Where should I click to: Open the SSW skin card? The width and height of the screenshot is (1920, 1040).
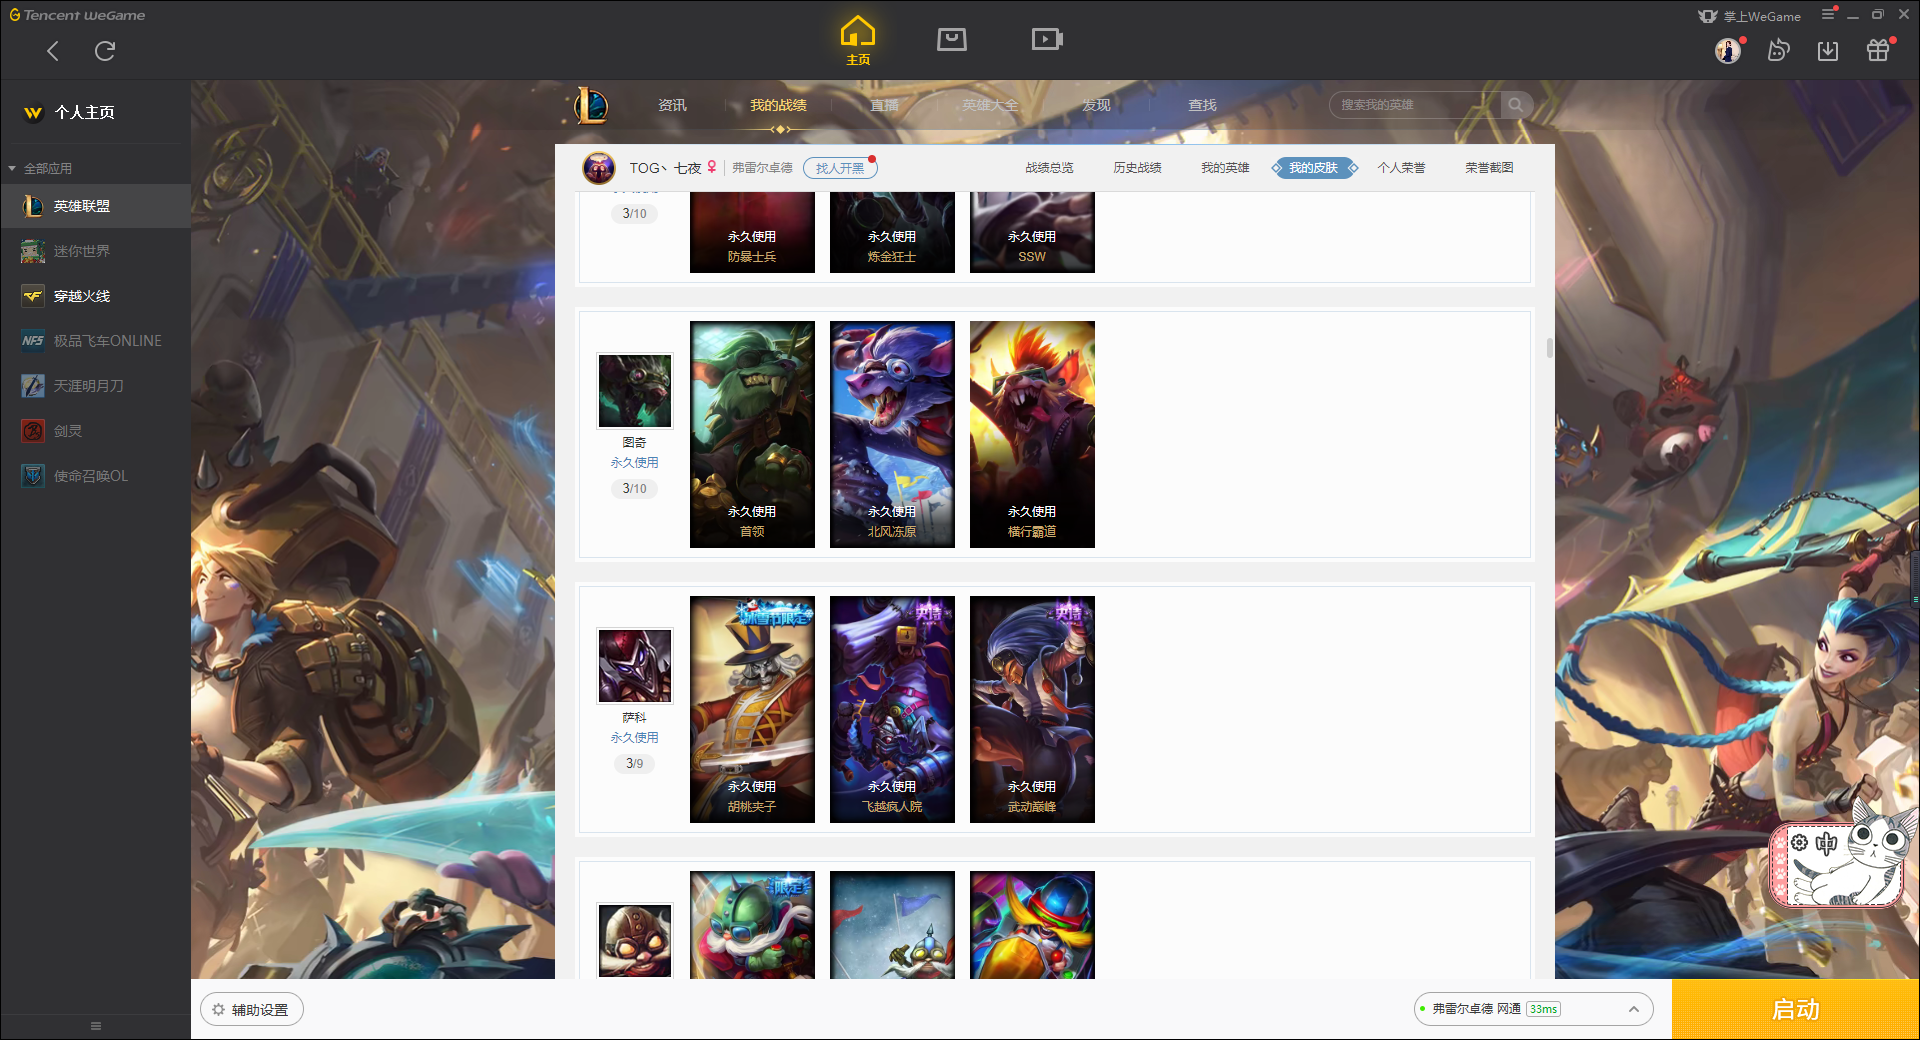1032,232
